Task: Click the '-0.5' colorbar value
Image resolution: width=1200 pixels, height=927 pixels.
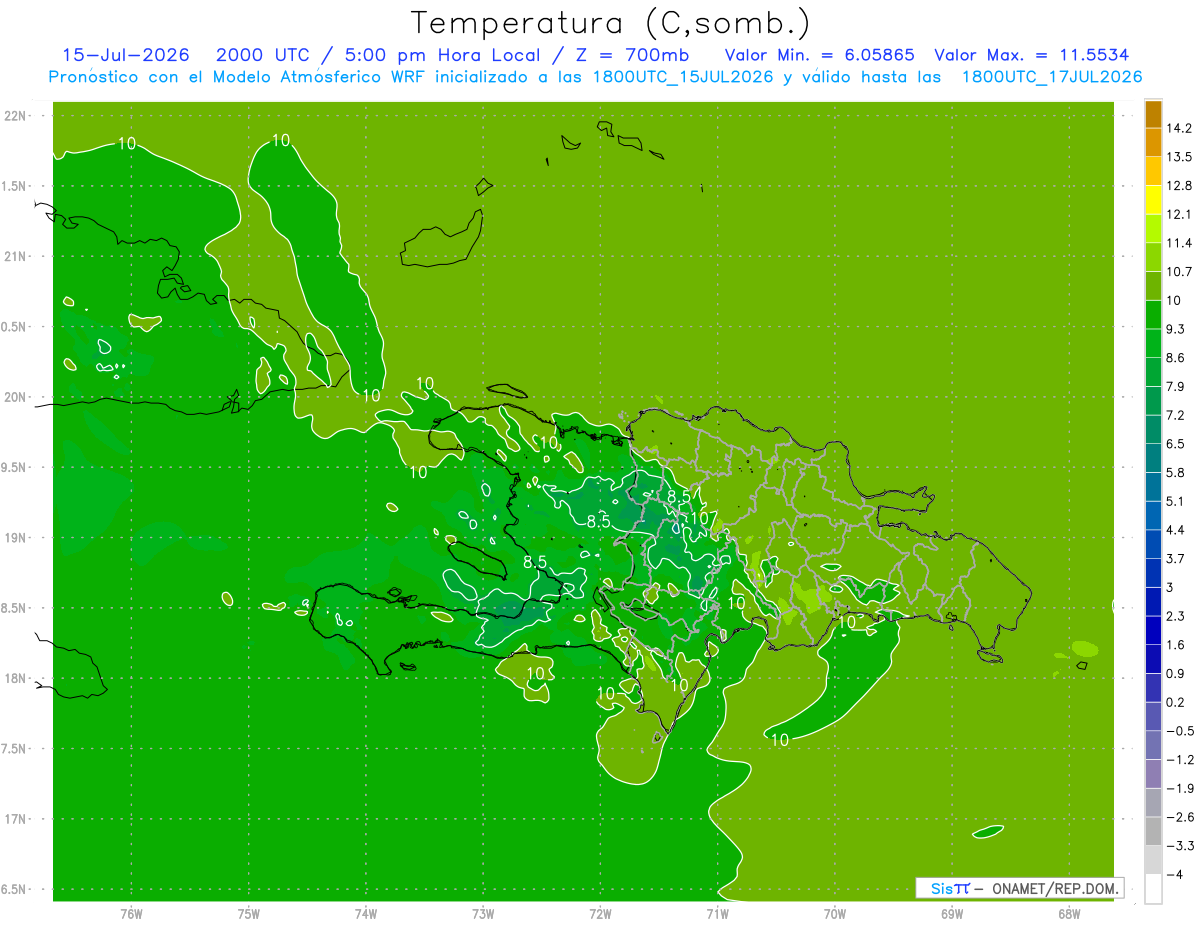Action: point(1180,732)
